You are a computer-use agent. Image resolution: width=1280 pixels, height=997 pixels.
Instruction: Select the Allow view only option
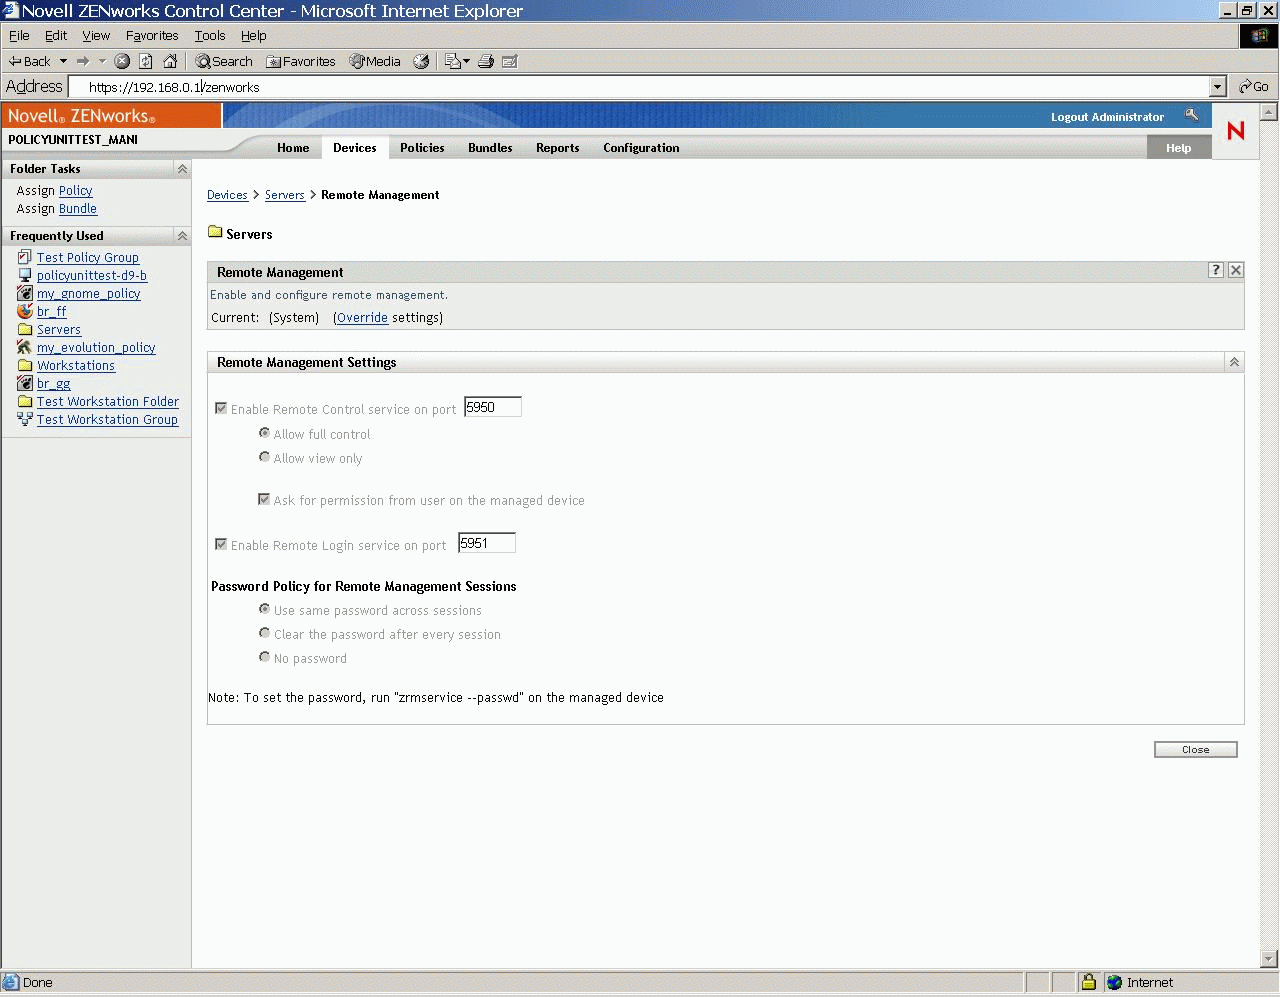click(264, 457)
